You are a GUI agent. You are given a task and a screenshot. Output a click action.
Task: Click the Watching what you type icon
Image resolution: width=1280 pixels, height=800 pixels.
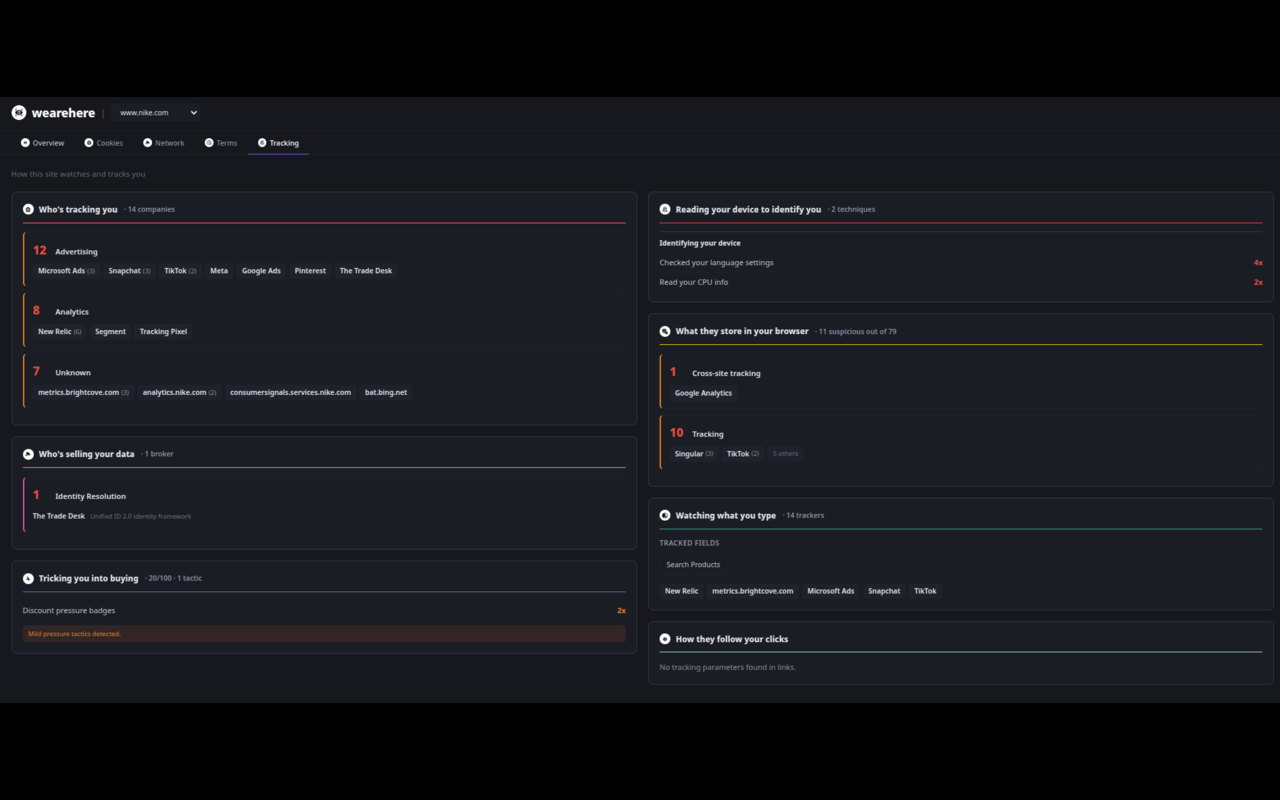click(x=665, y=516)
